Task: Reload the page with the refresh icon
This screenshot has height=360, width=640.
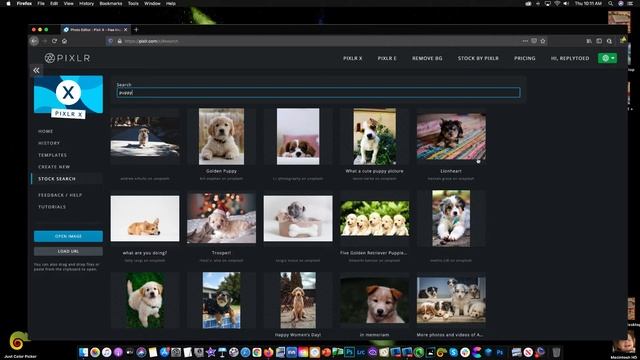Action: point(54,41)
